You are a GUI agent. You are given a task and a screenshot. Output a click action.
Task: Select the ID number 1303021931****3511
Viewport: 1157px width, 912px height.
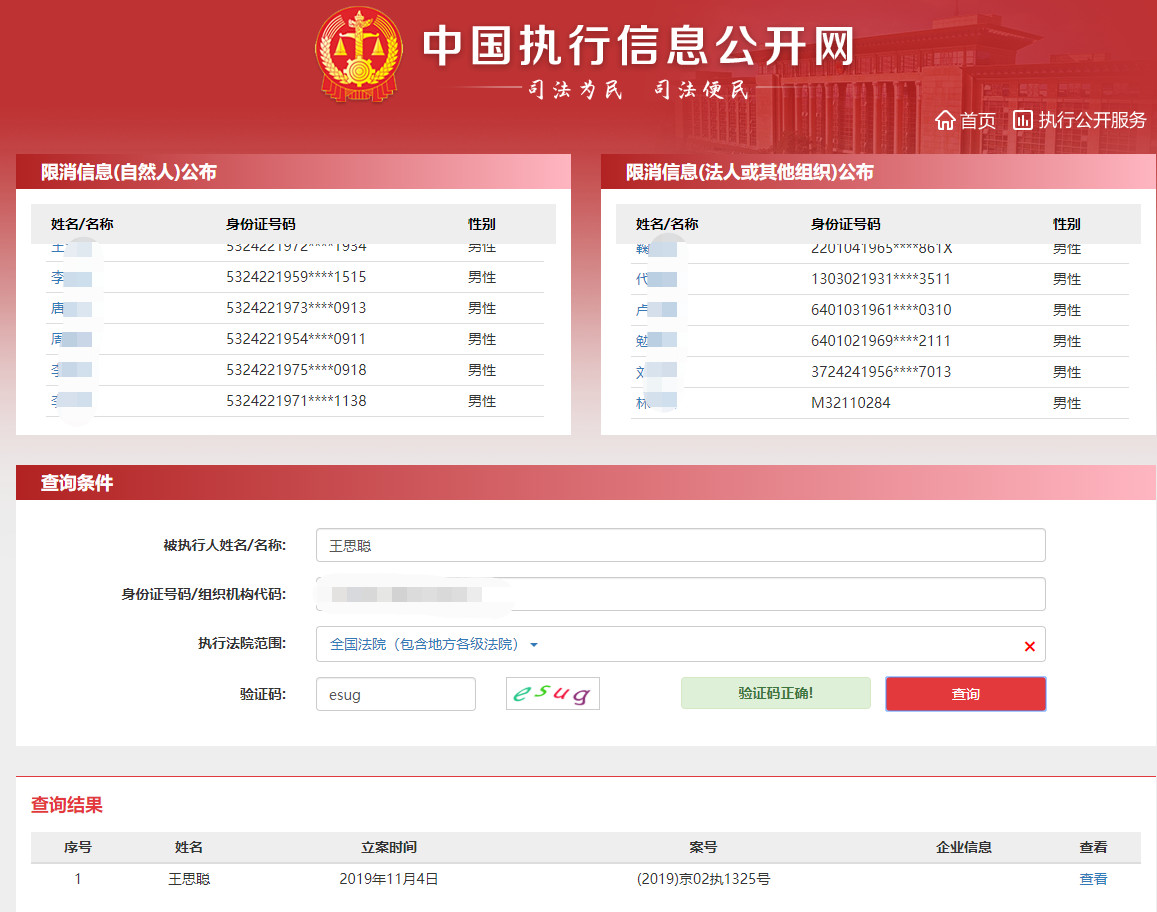pos(881,280)
